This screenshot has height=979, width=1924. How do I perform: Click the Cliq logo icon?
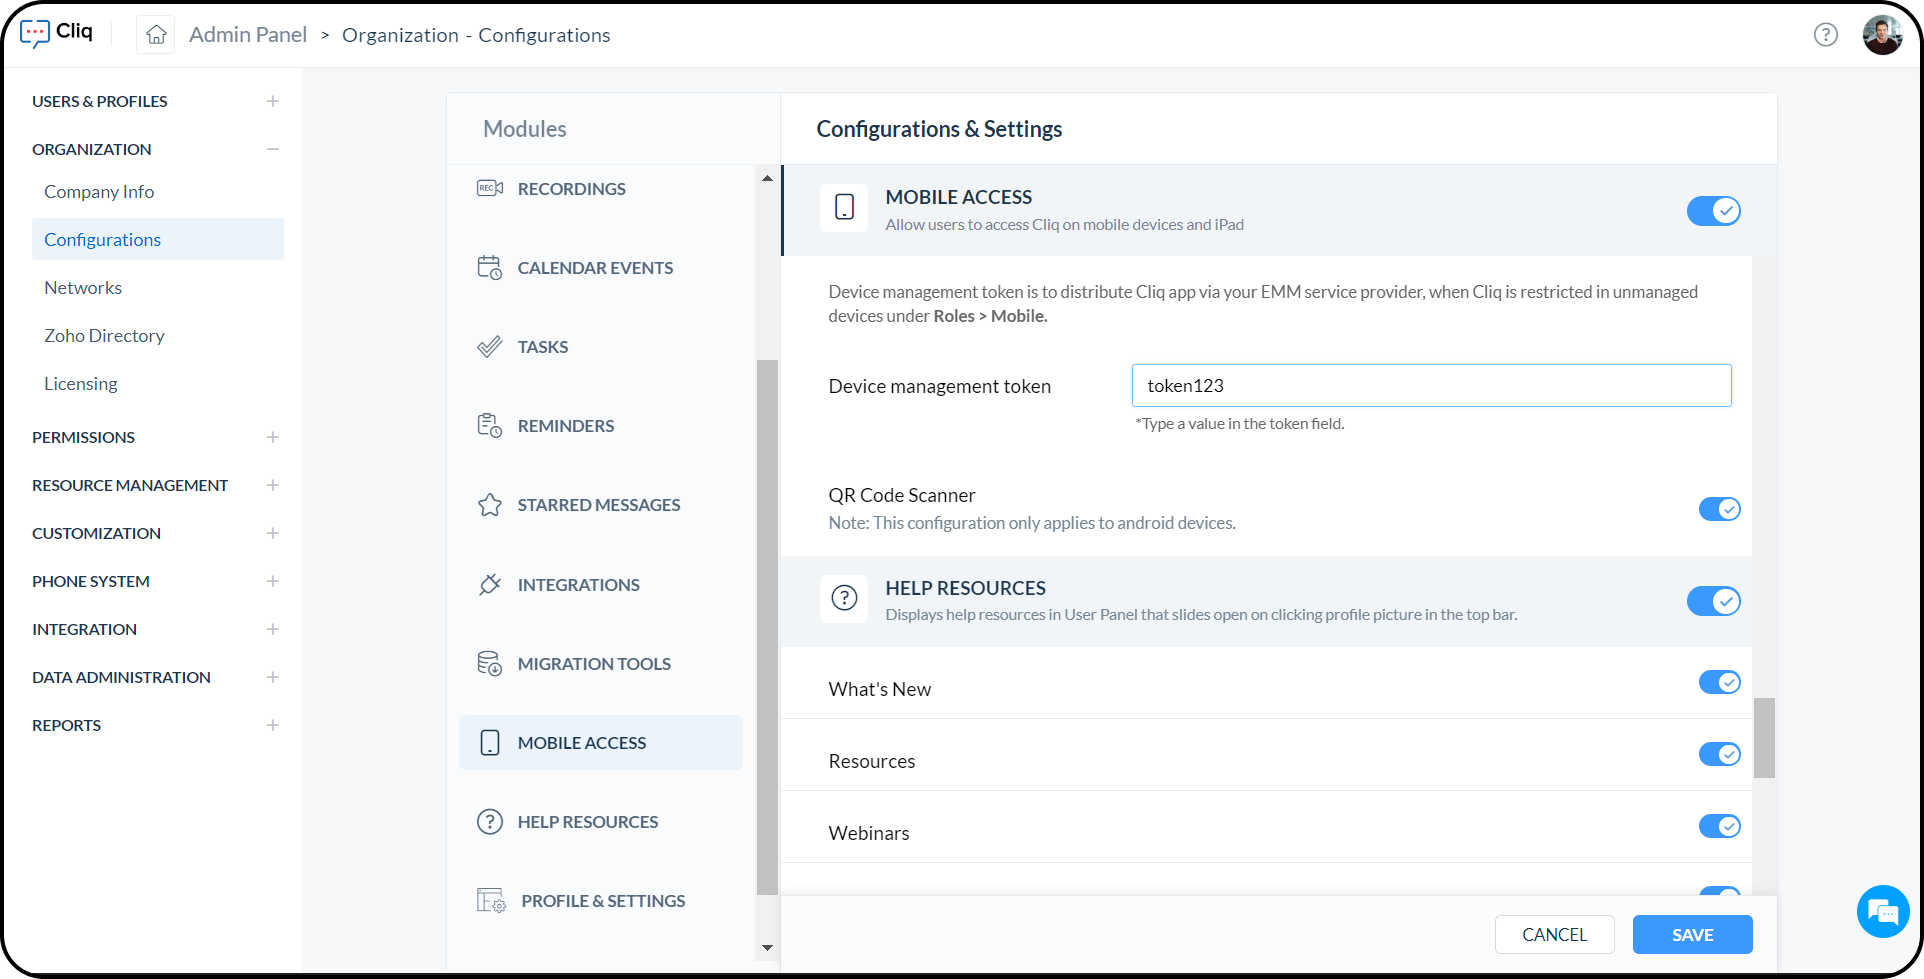coord(35,33)
